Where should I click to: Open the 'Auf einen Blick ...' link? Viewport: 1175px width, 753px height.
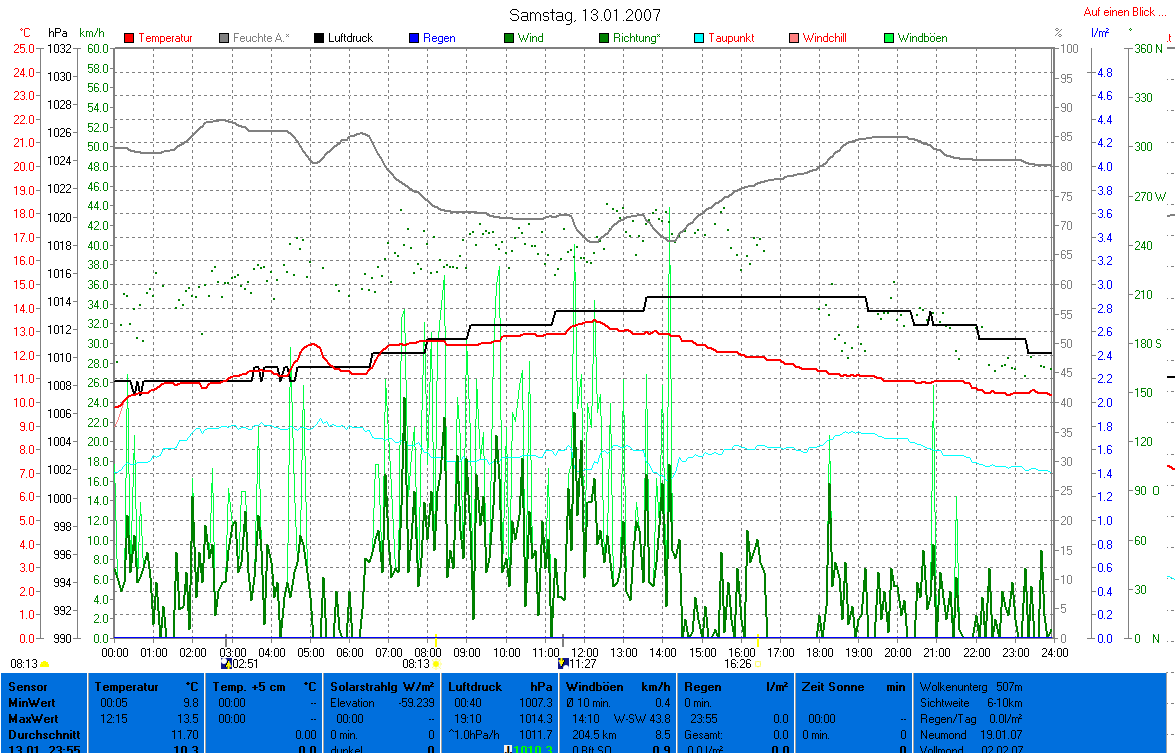click(x=1125, y=12)
